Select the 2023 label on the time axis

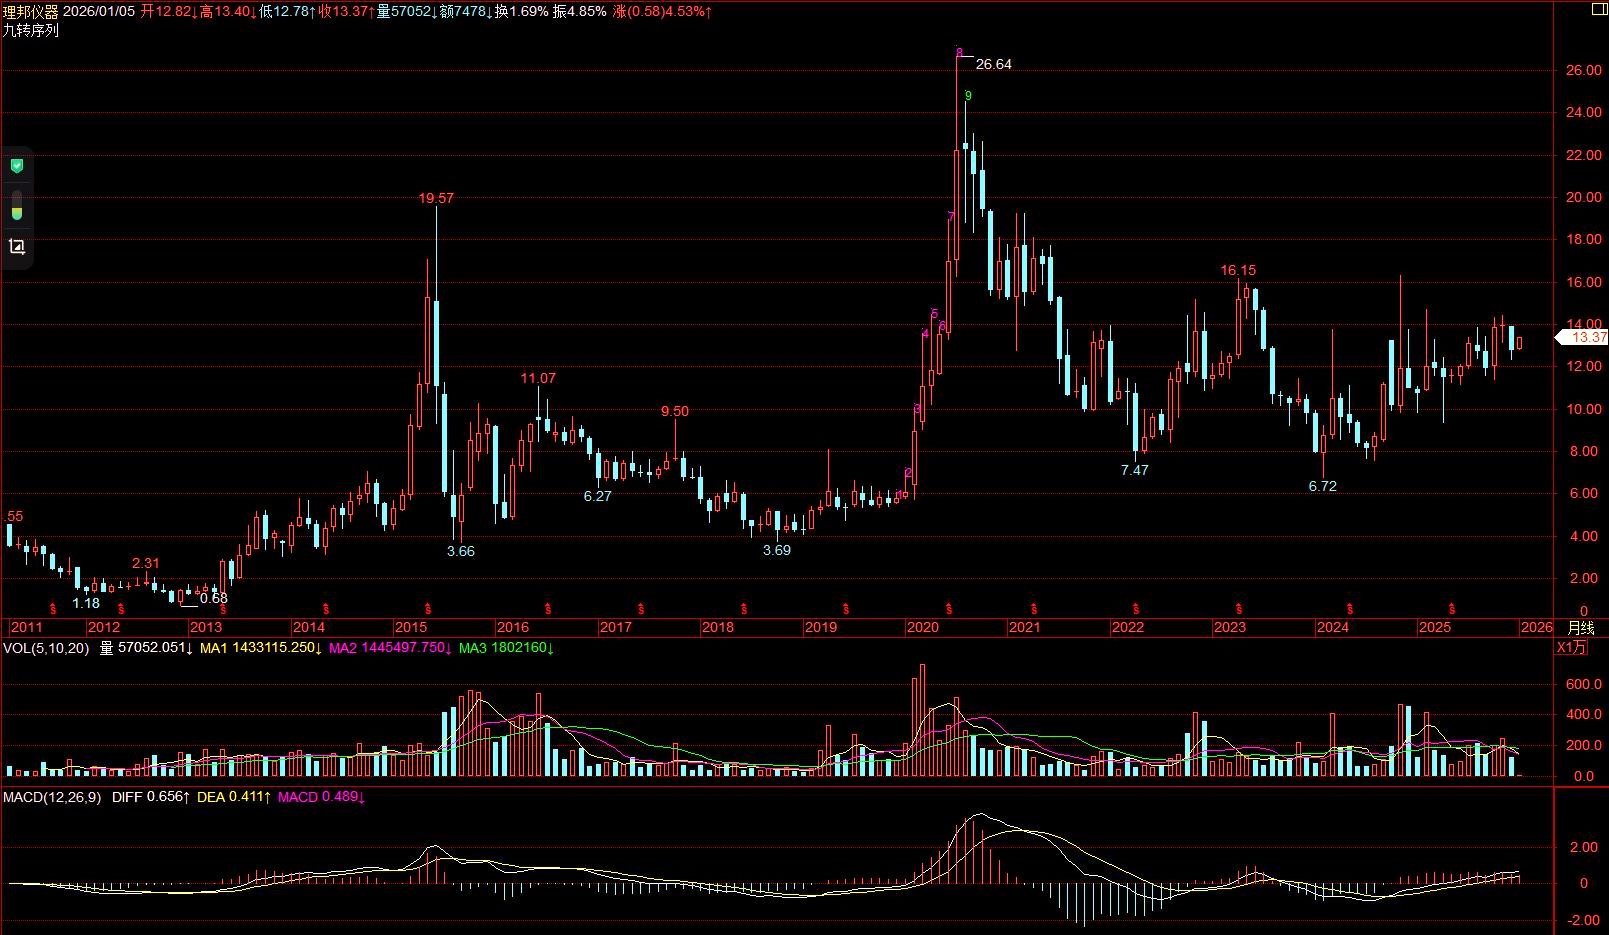pos(1230,628)
